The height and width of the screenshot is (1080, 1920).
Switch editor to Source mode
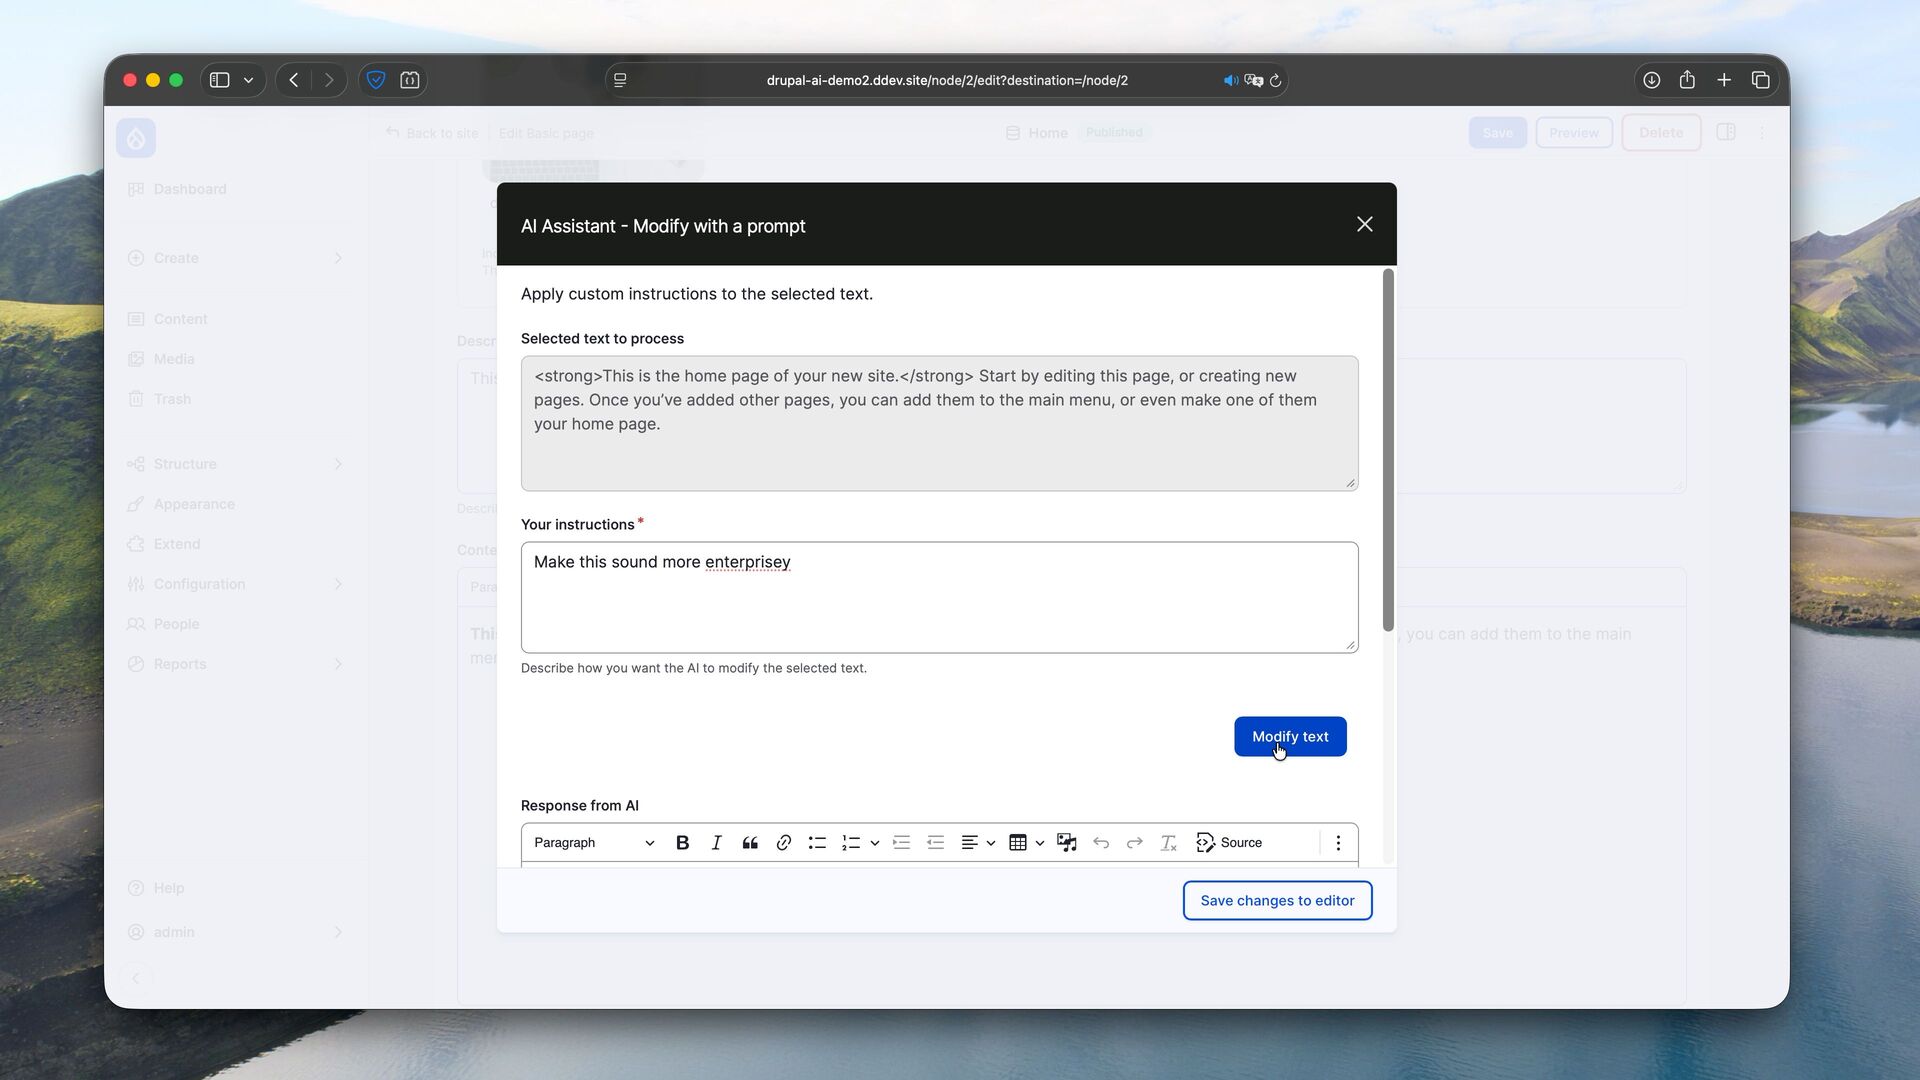point(1229,843)
